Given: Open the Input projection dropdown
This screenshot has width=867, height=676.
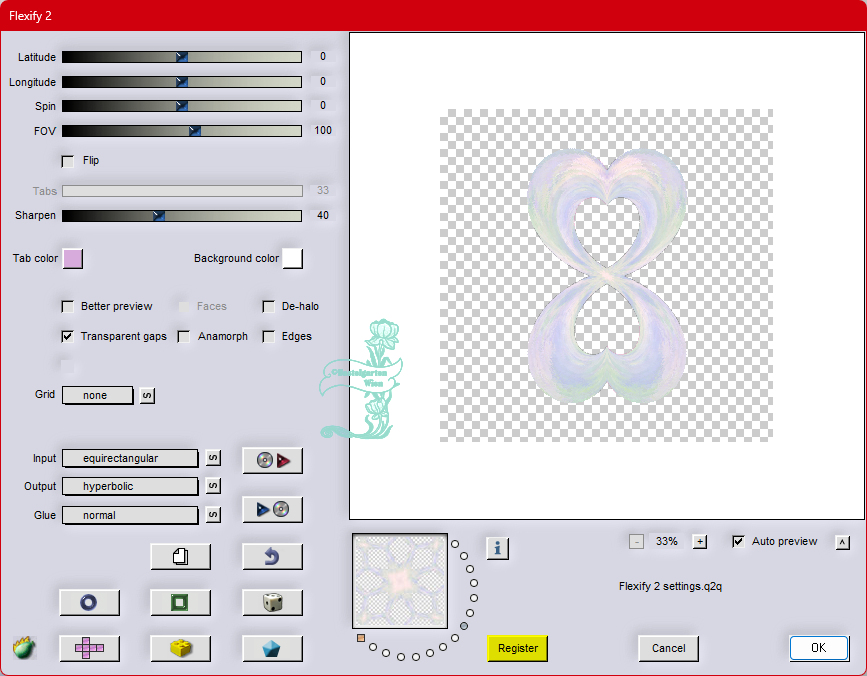Looking at the screenshot, I should [x=130, y=458].
